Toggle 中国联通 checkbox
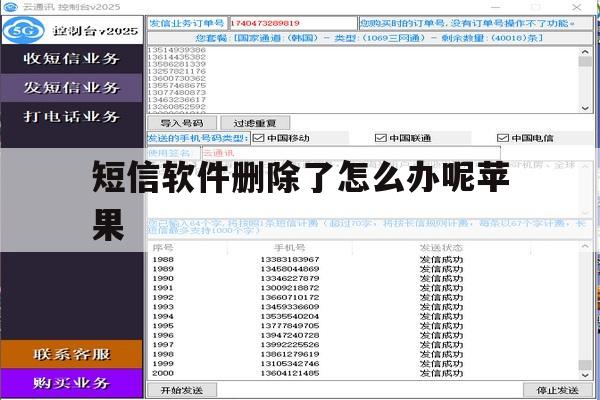 (380, 138)
